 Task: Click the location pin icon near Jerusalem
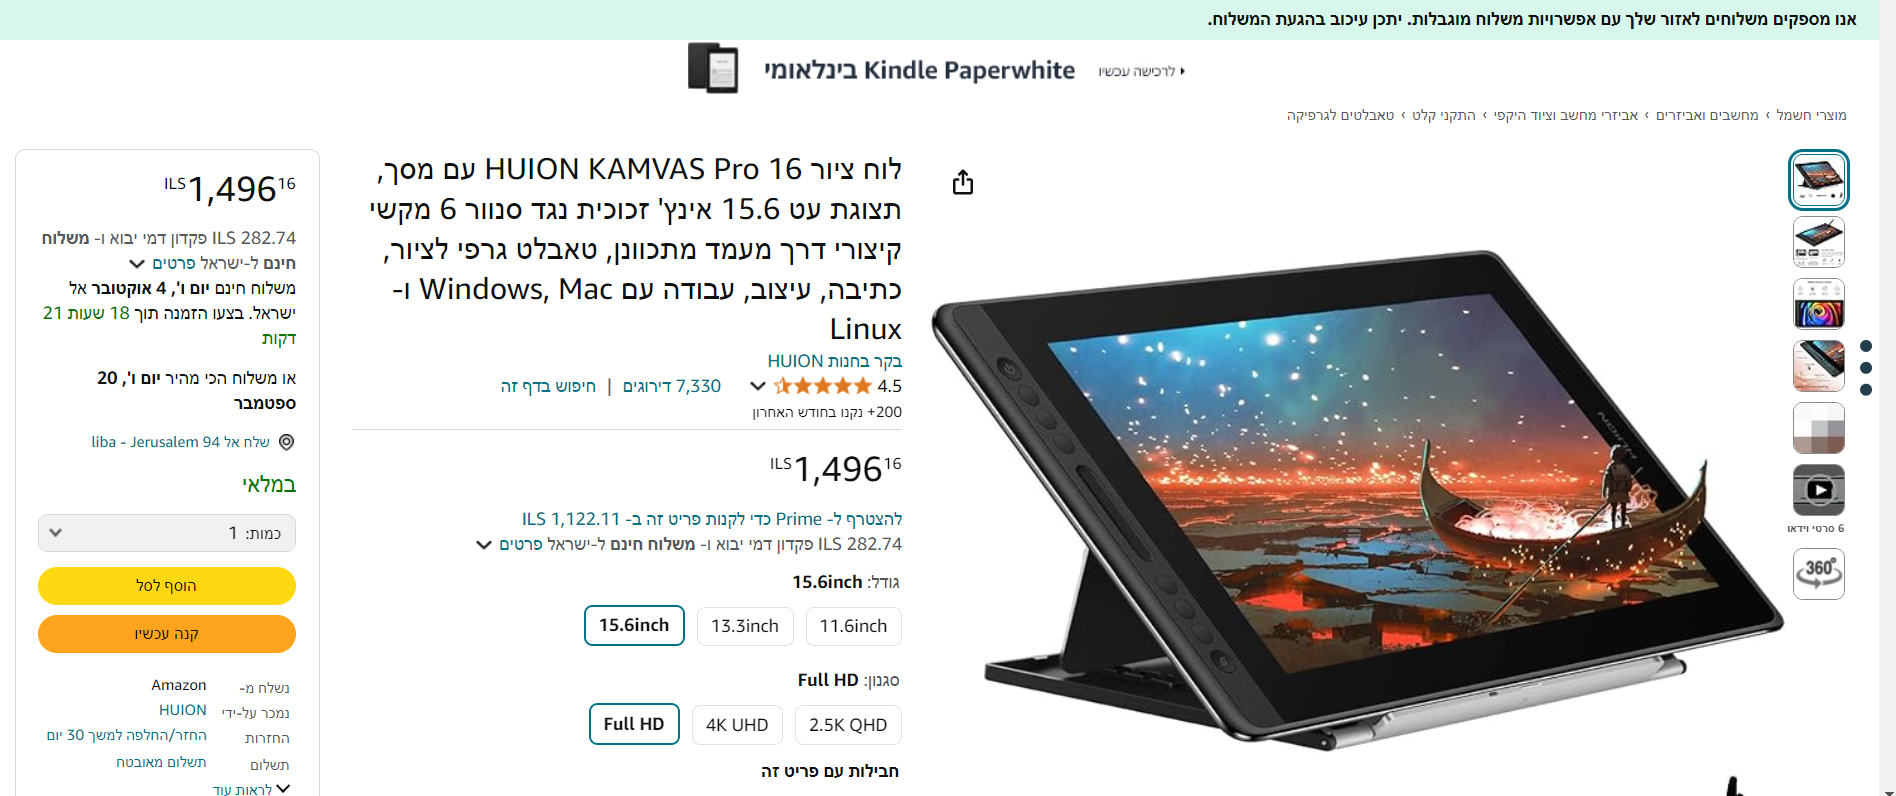[286, 442]
